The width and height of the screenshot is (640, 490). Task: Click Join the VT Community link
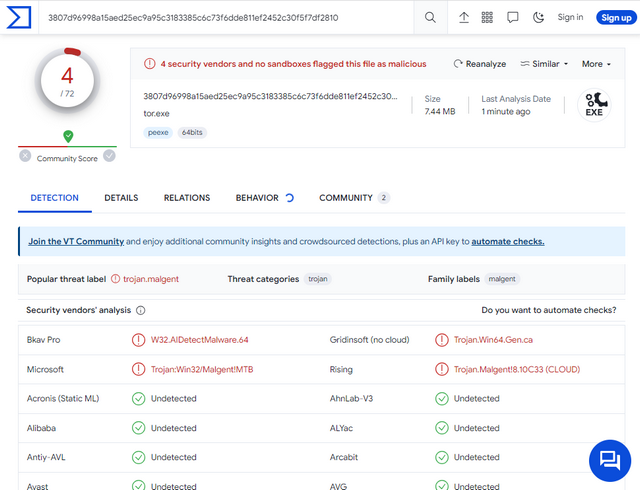click(76, 241)
